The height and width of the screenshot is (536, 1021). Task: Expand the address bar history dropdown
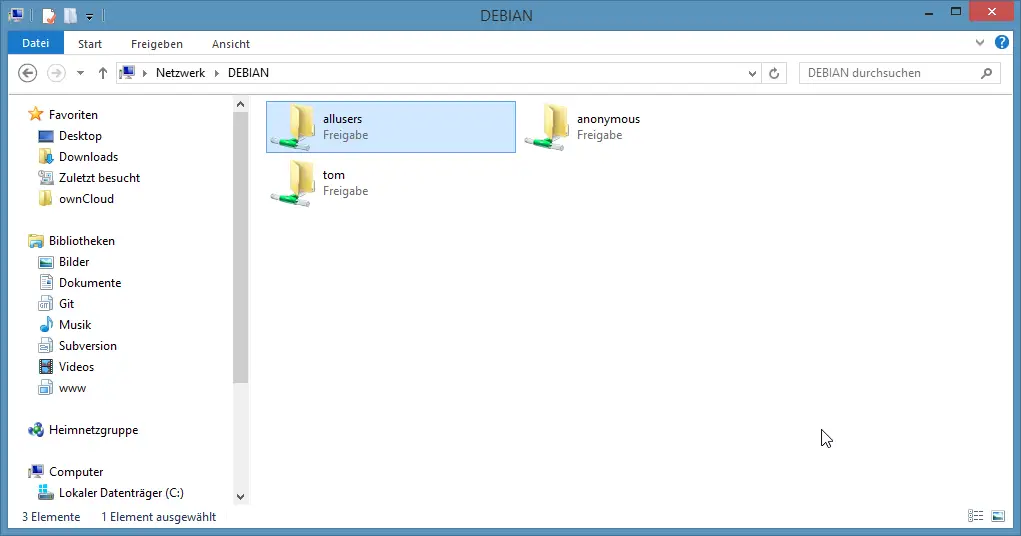752,73
